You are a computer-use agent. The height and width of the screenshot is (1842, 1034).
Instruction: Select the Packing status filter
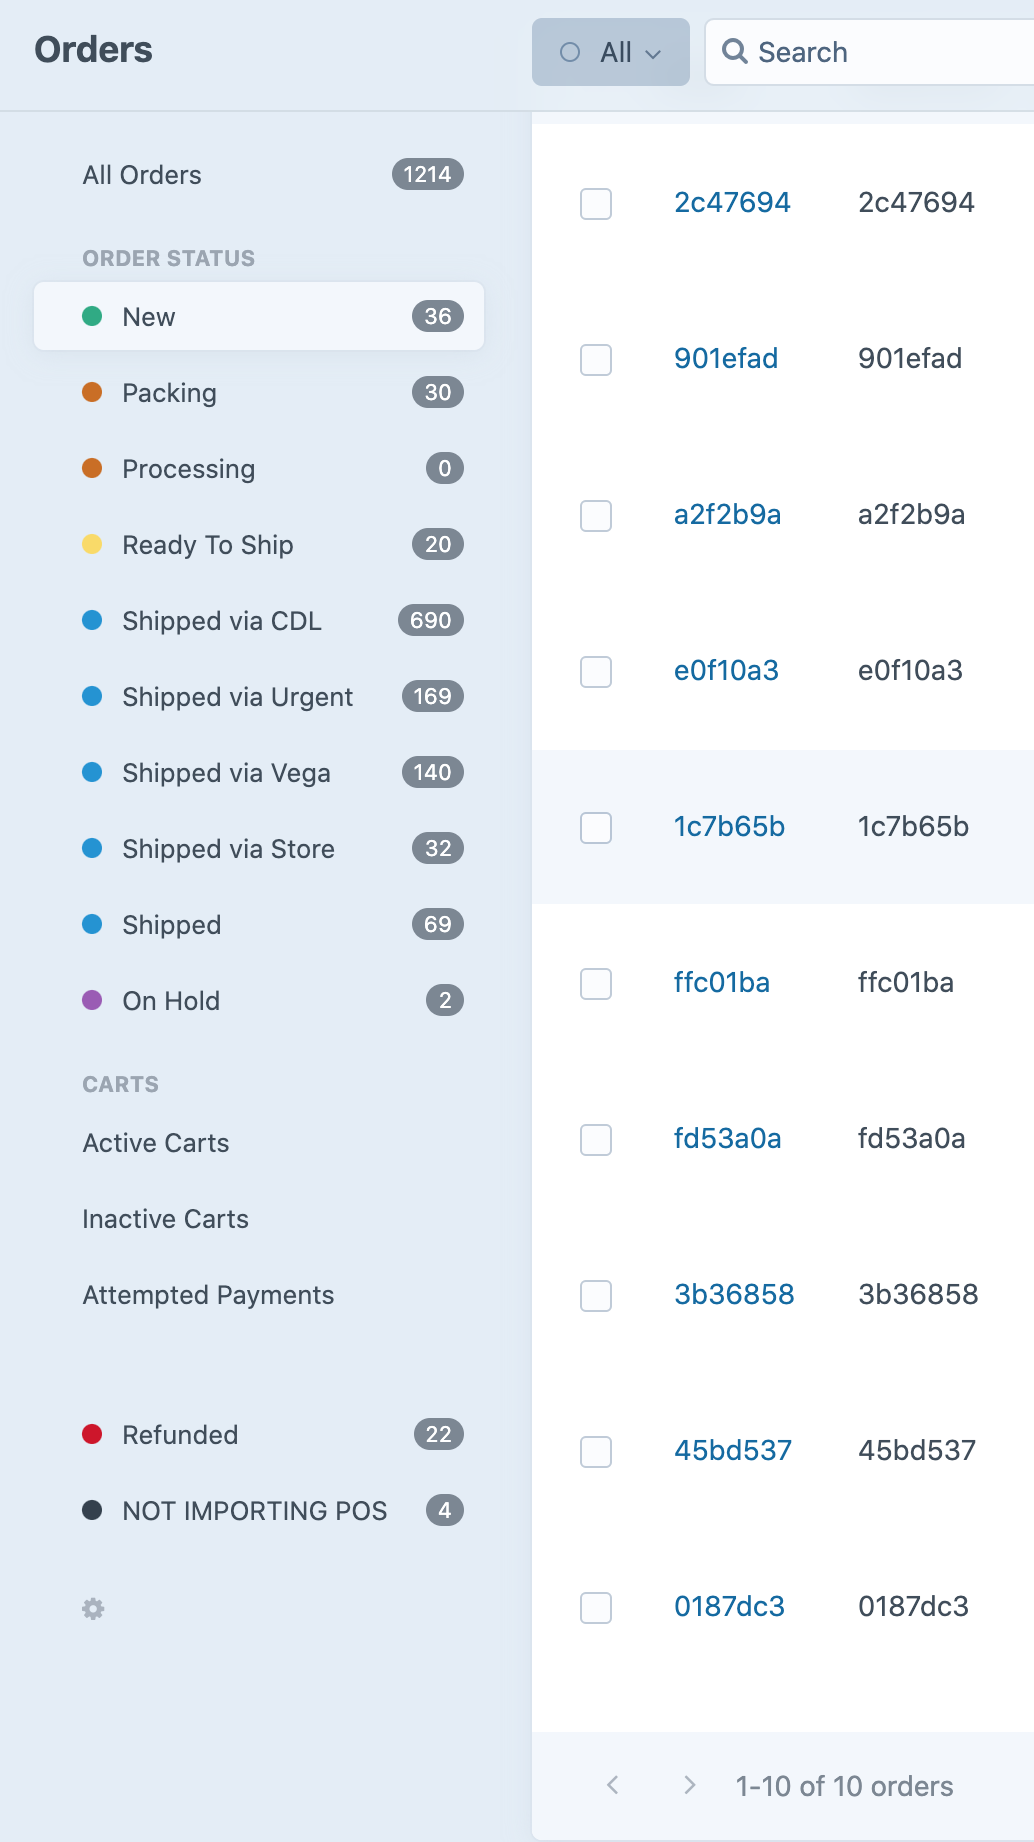pyautogui.click(x=168, y=393)
